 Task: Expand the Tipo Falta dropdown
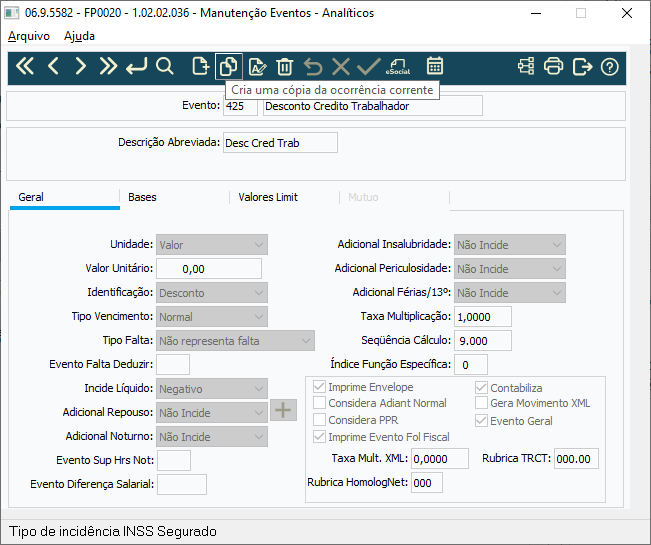[x=234, y=341]
